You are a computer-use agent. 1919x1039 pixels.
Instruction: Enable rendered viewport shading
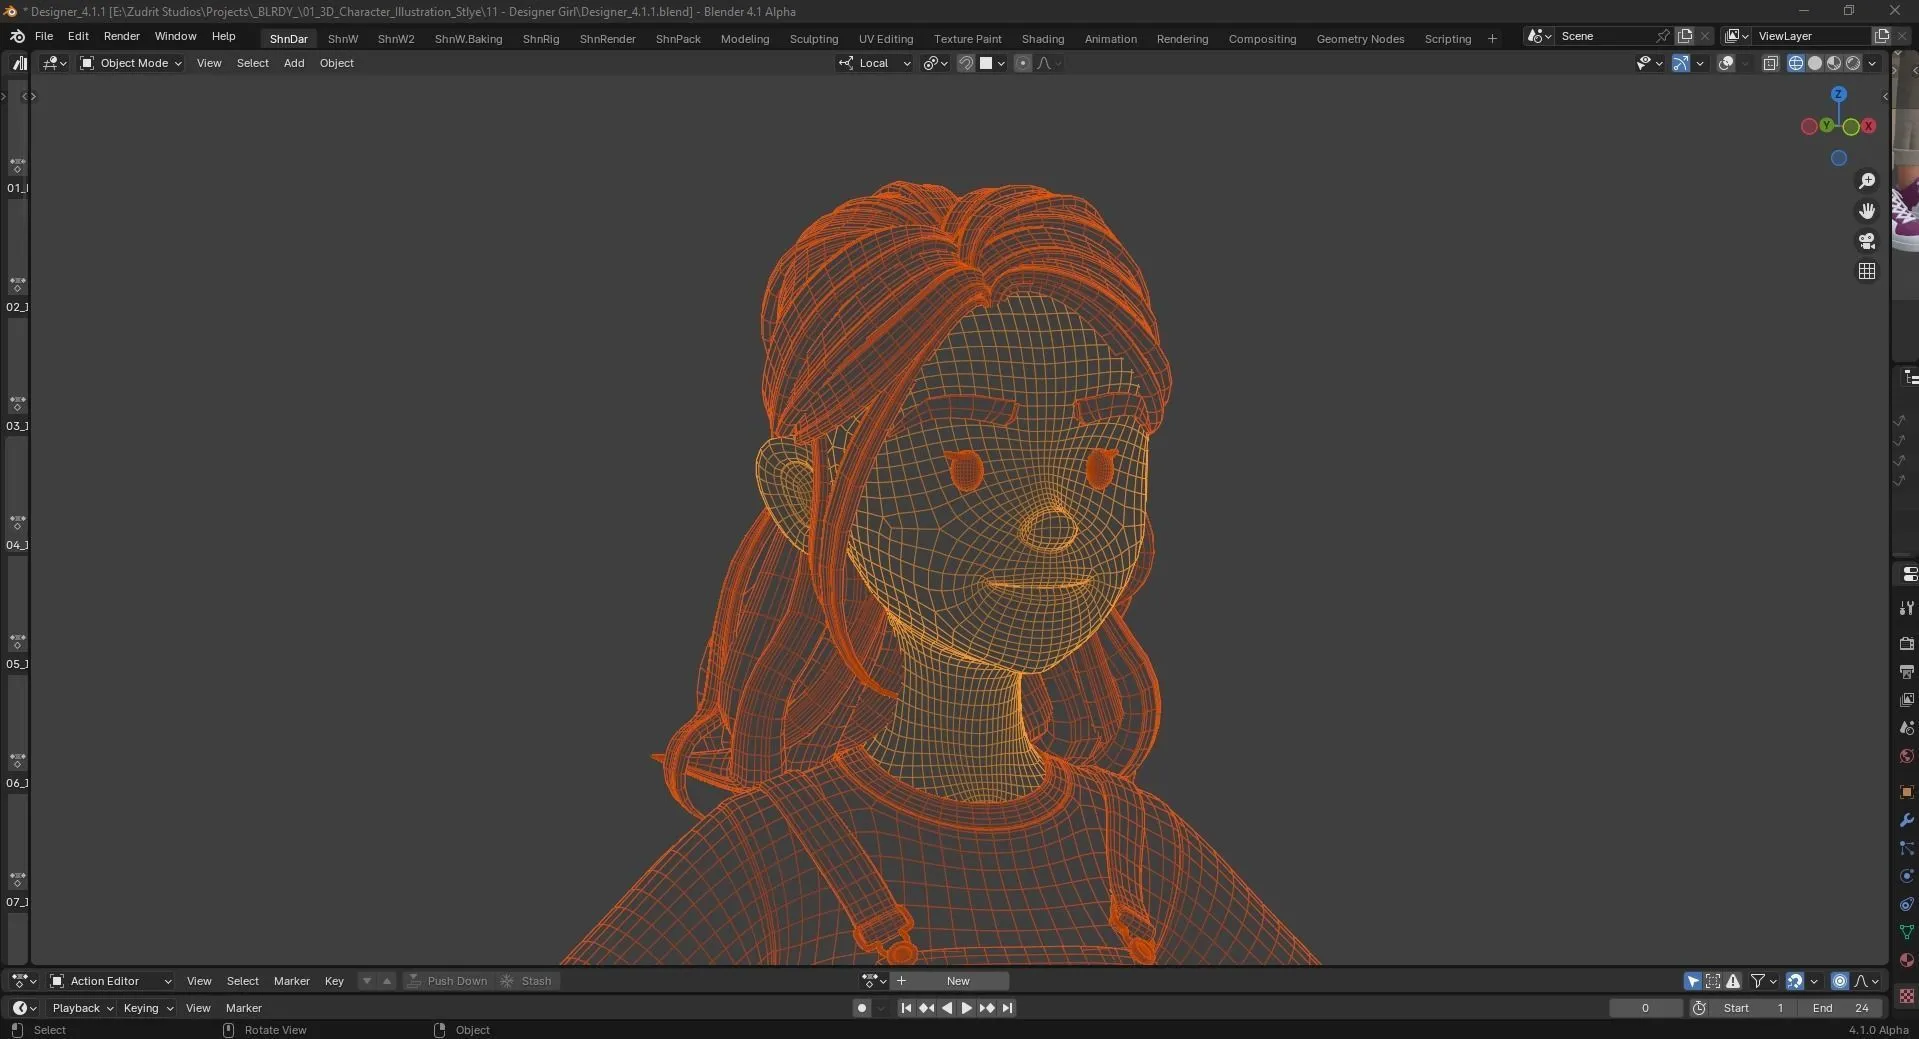coord(1855,63)
